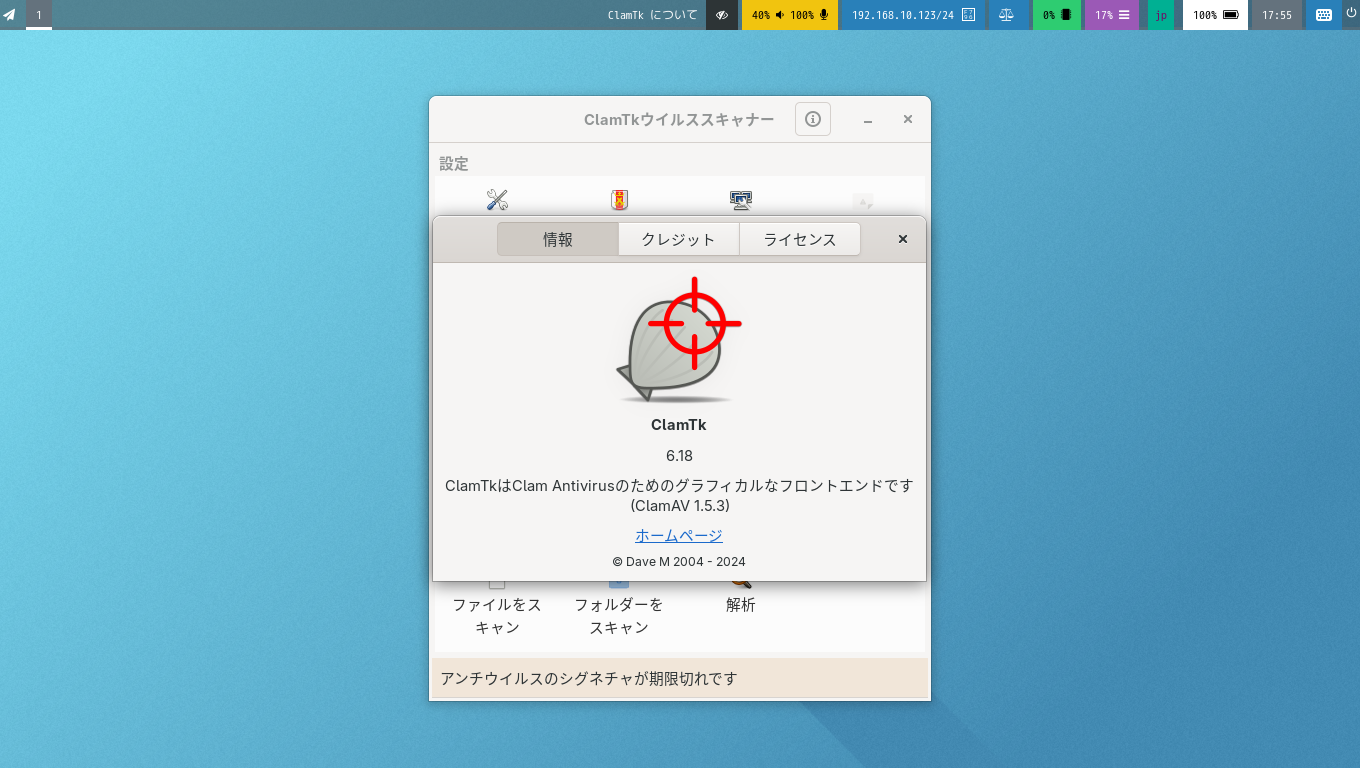1360x768 pixels.
Task: Switch to the クレジット tab
Action: (x=679, y=239)
